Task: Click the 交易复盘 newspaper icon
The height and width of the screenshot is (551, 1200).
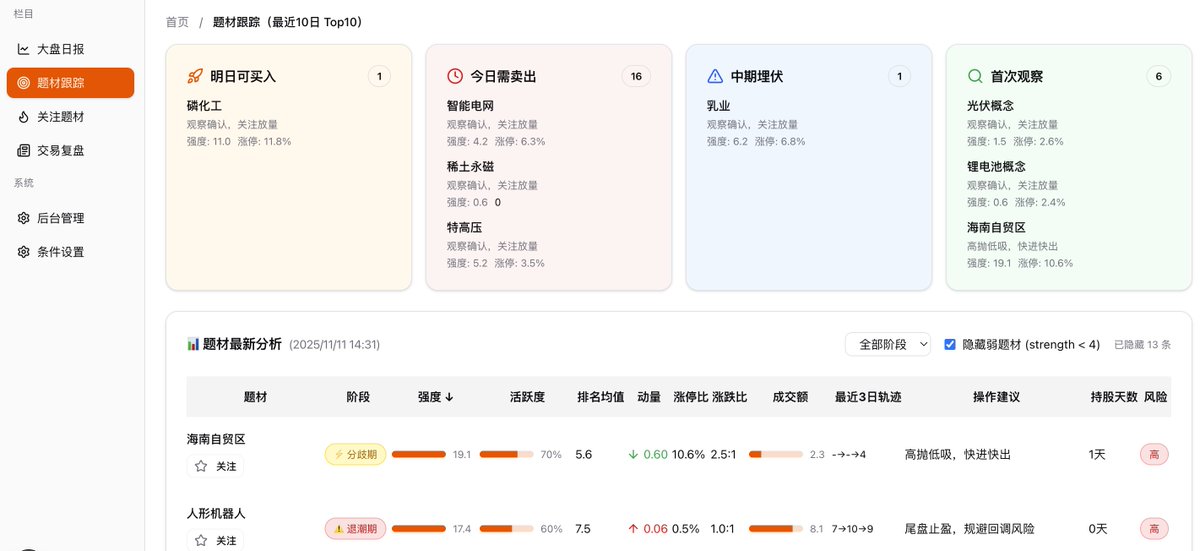Action: click(24, 151)
